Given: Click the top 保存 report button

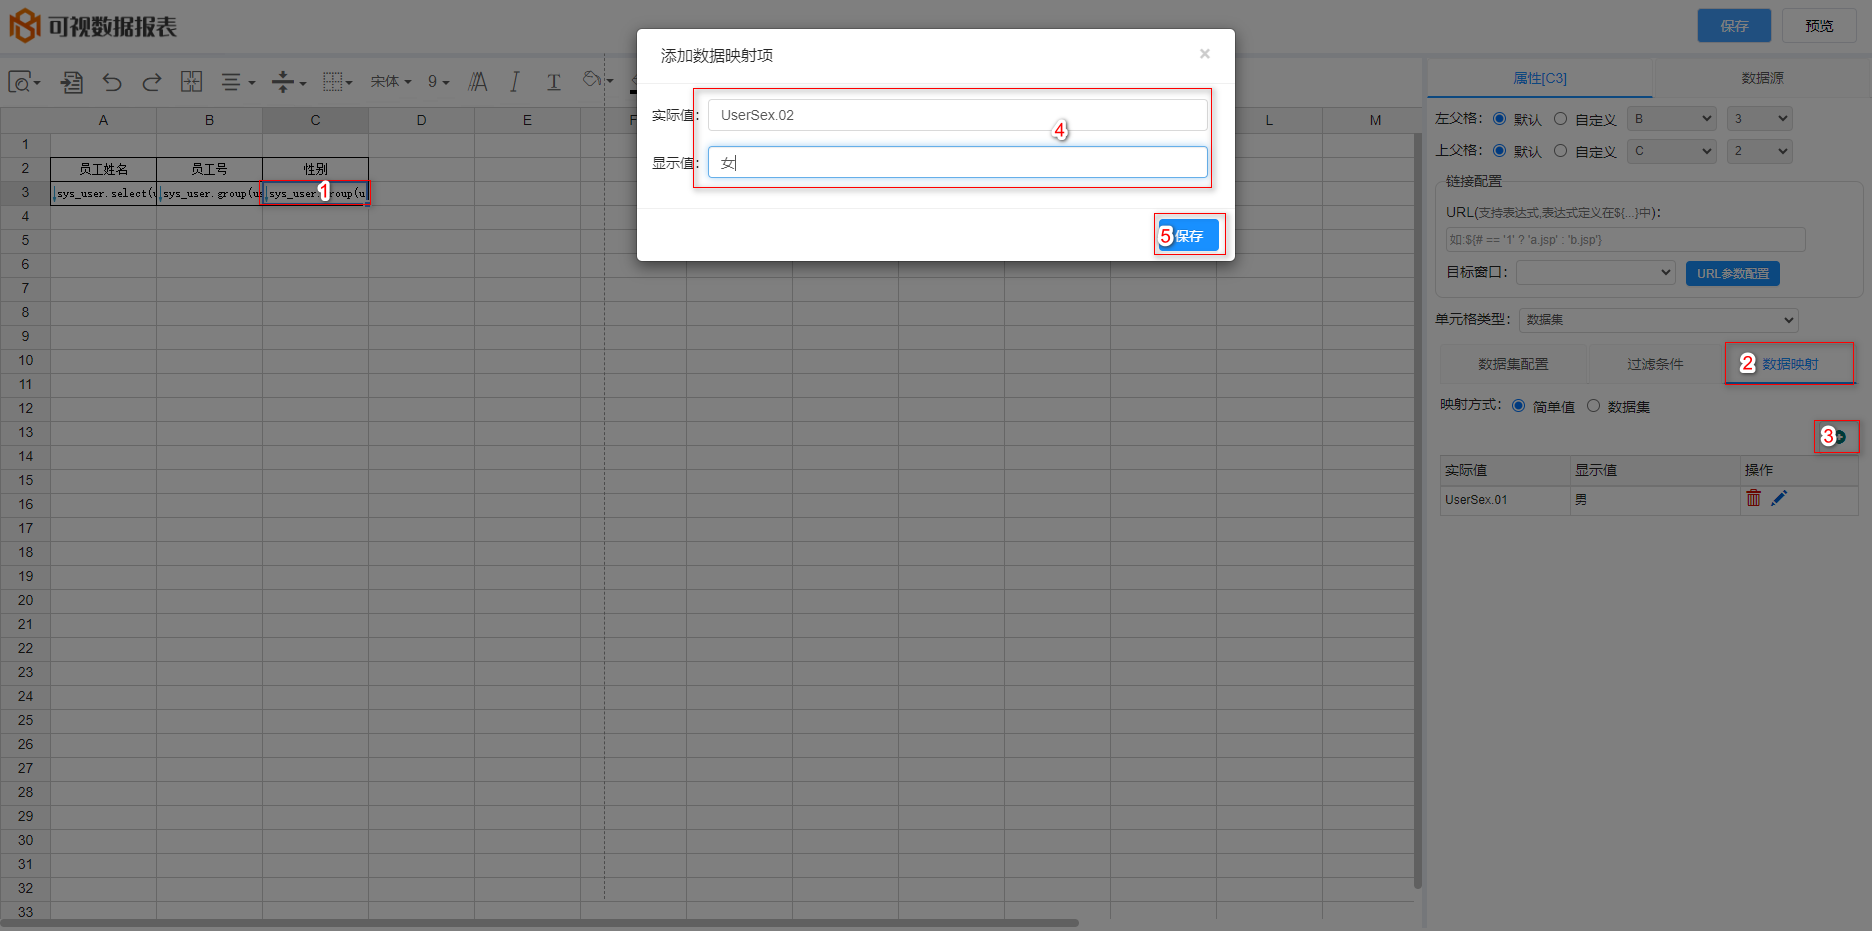Looking at the screenshot, I should pyautogui.click(x=1734, y=26).
